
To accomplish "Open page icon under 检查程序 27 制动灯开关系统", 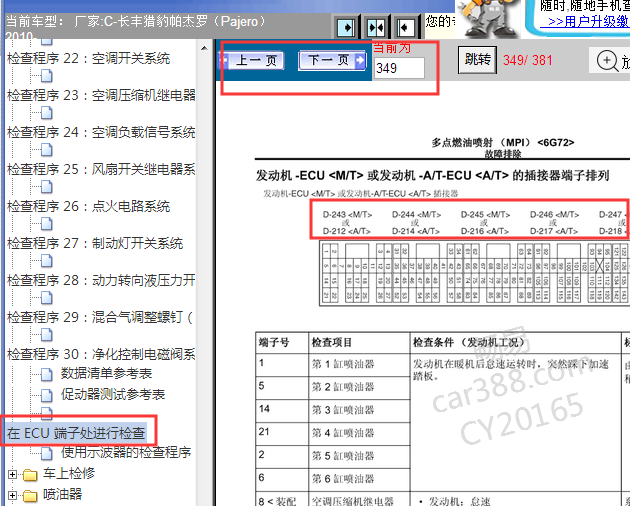I will (47, 261).
